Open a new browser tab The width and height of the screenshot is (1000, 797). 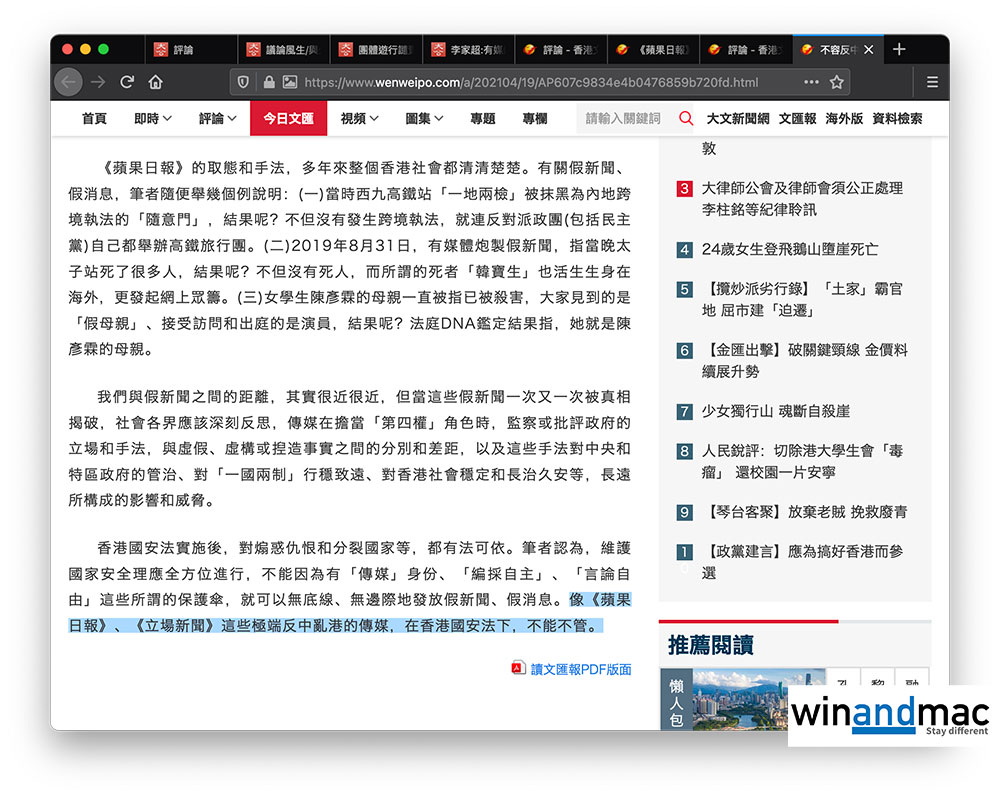tap(899, 49)
